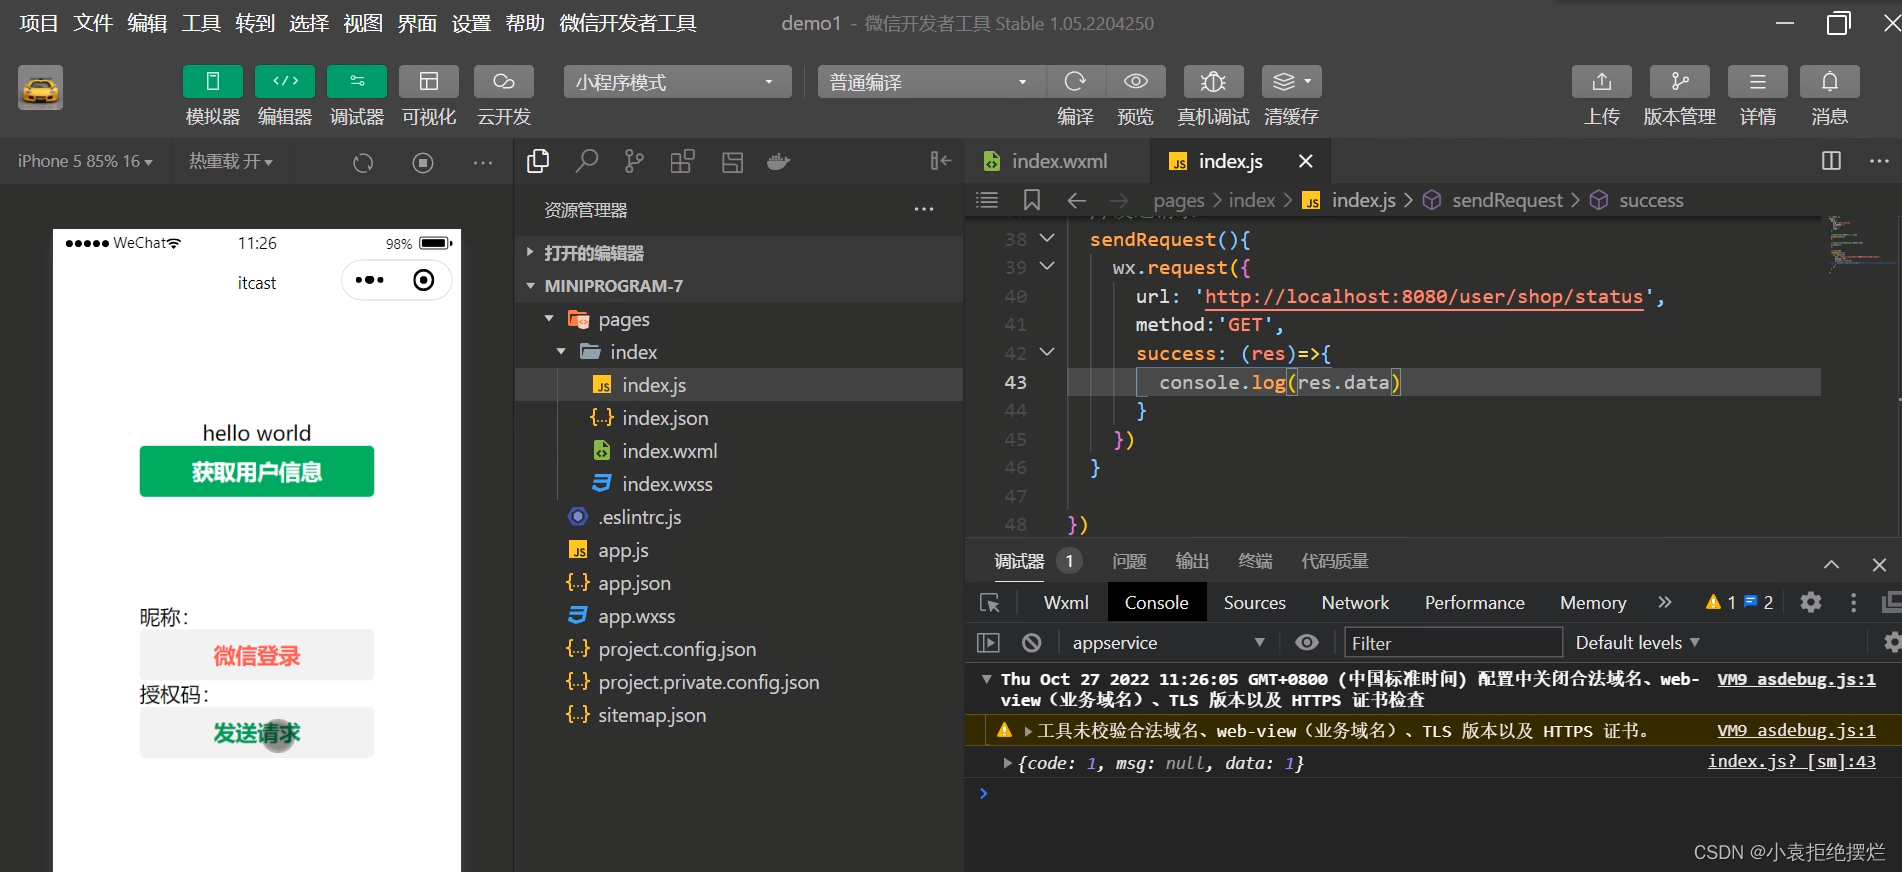Open the mini program mode dropdown
Screen dimensions: 1902x872
coord(677,82)
